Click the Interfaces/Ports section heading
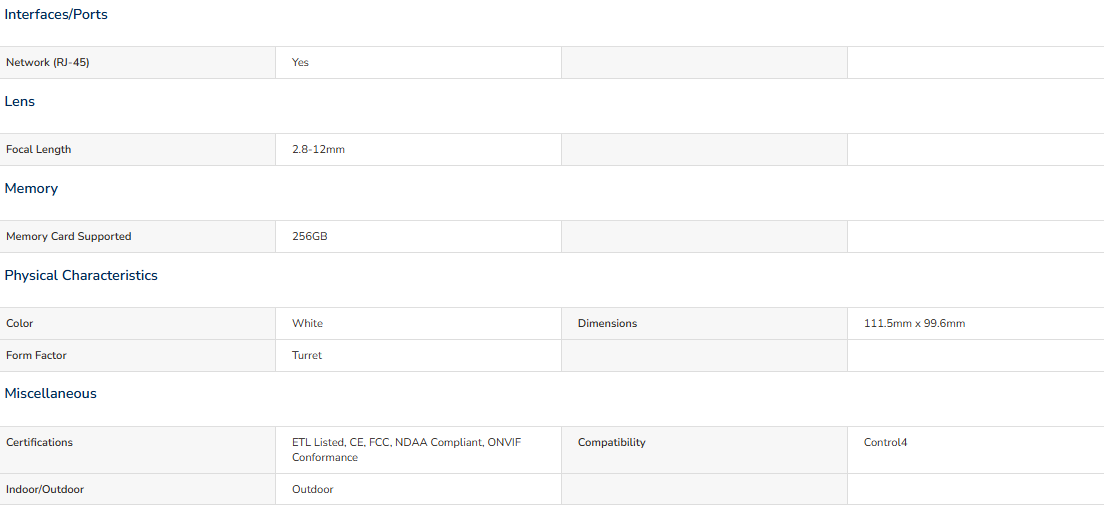 [56, 15]
